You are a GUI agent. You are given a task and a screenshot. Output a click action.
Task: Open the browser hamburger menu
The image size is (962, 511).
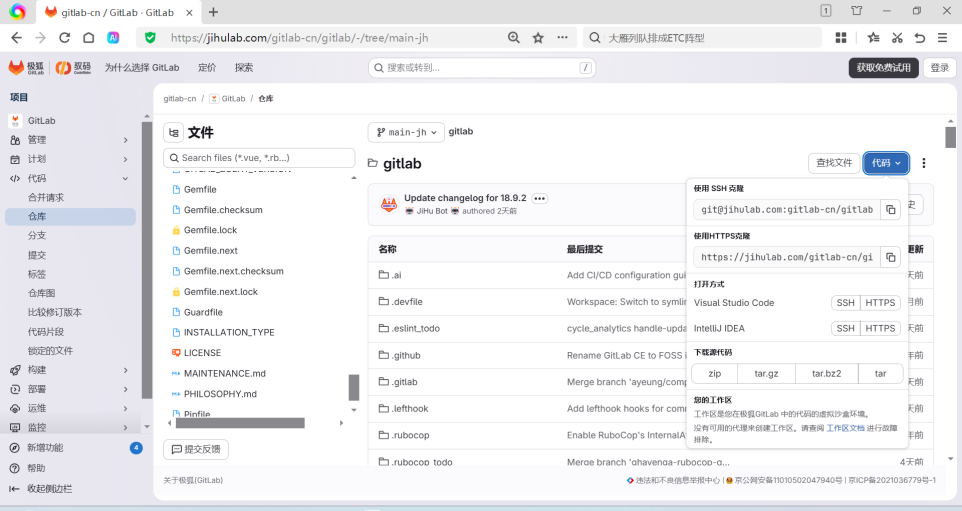pos(942,37)
